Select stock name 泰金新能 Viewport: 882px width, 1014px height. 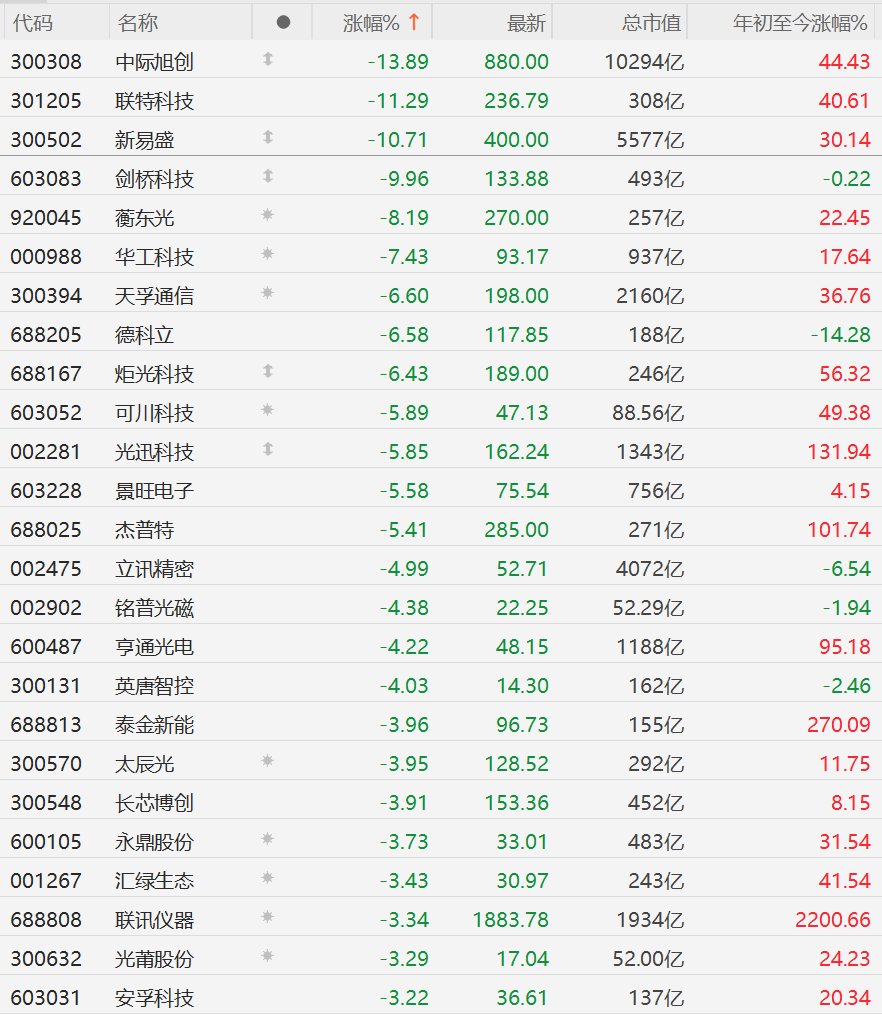tap(155, 725)
